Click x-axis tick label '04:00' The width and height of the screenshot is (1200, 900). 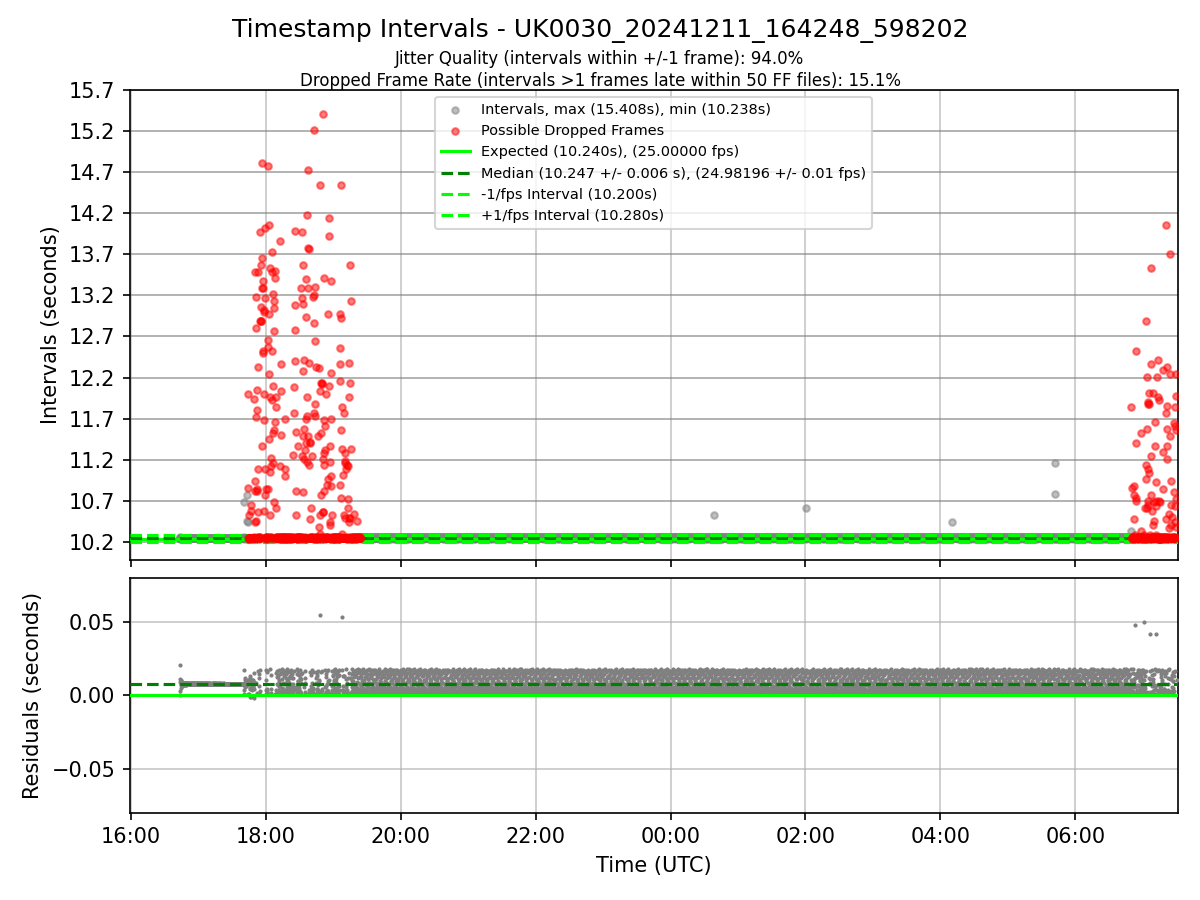940,834
